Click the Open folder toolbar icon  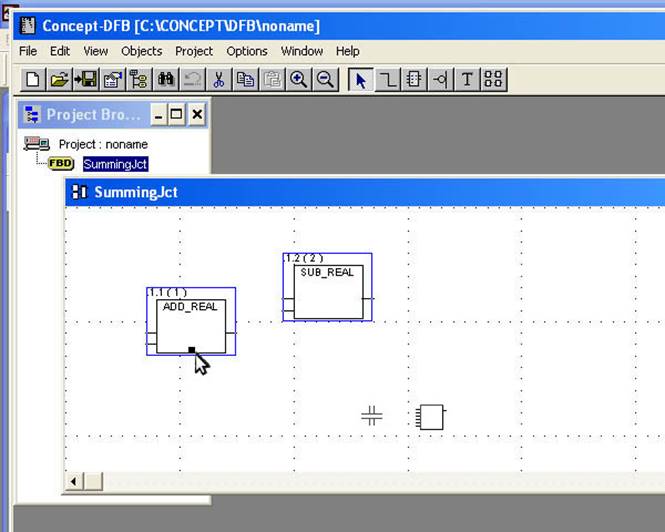59,79
